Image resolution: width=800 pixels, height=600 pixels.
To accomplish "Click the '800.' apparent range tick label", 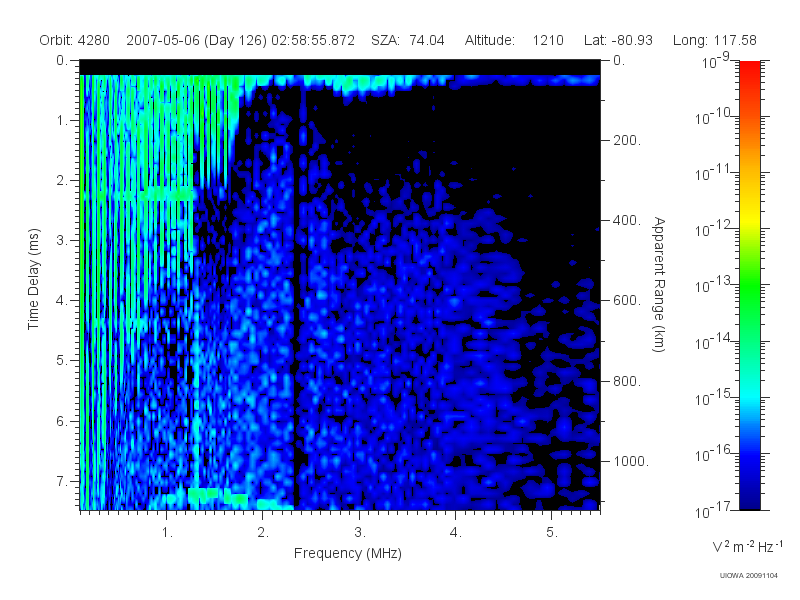I will tap(627, 381).
